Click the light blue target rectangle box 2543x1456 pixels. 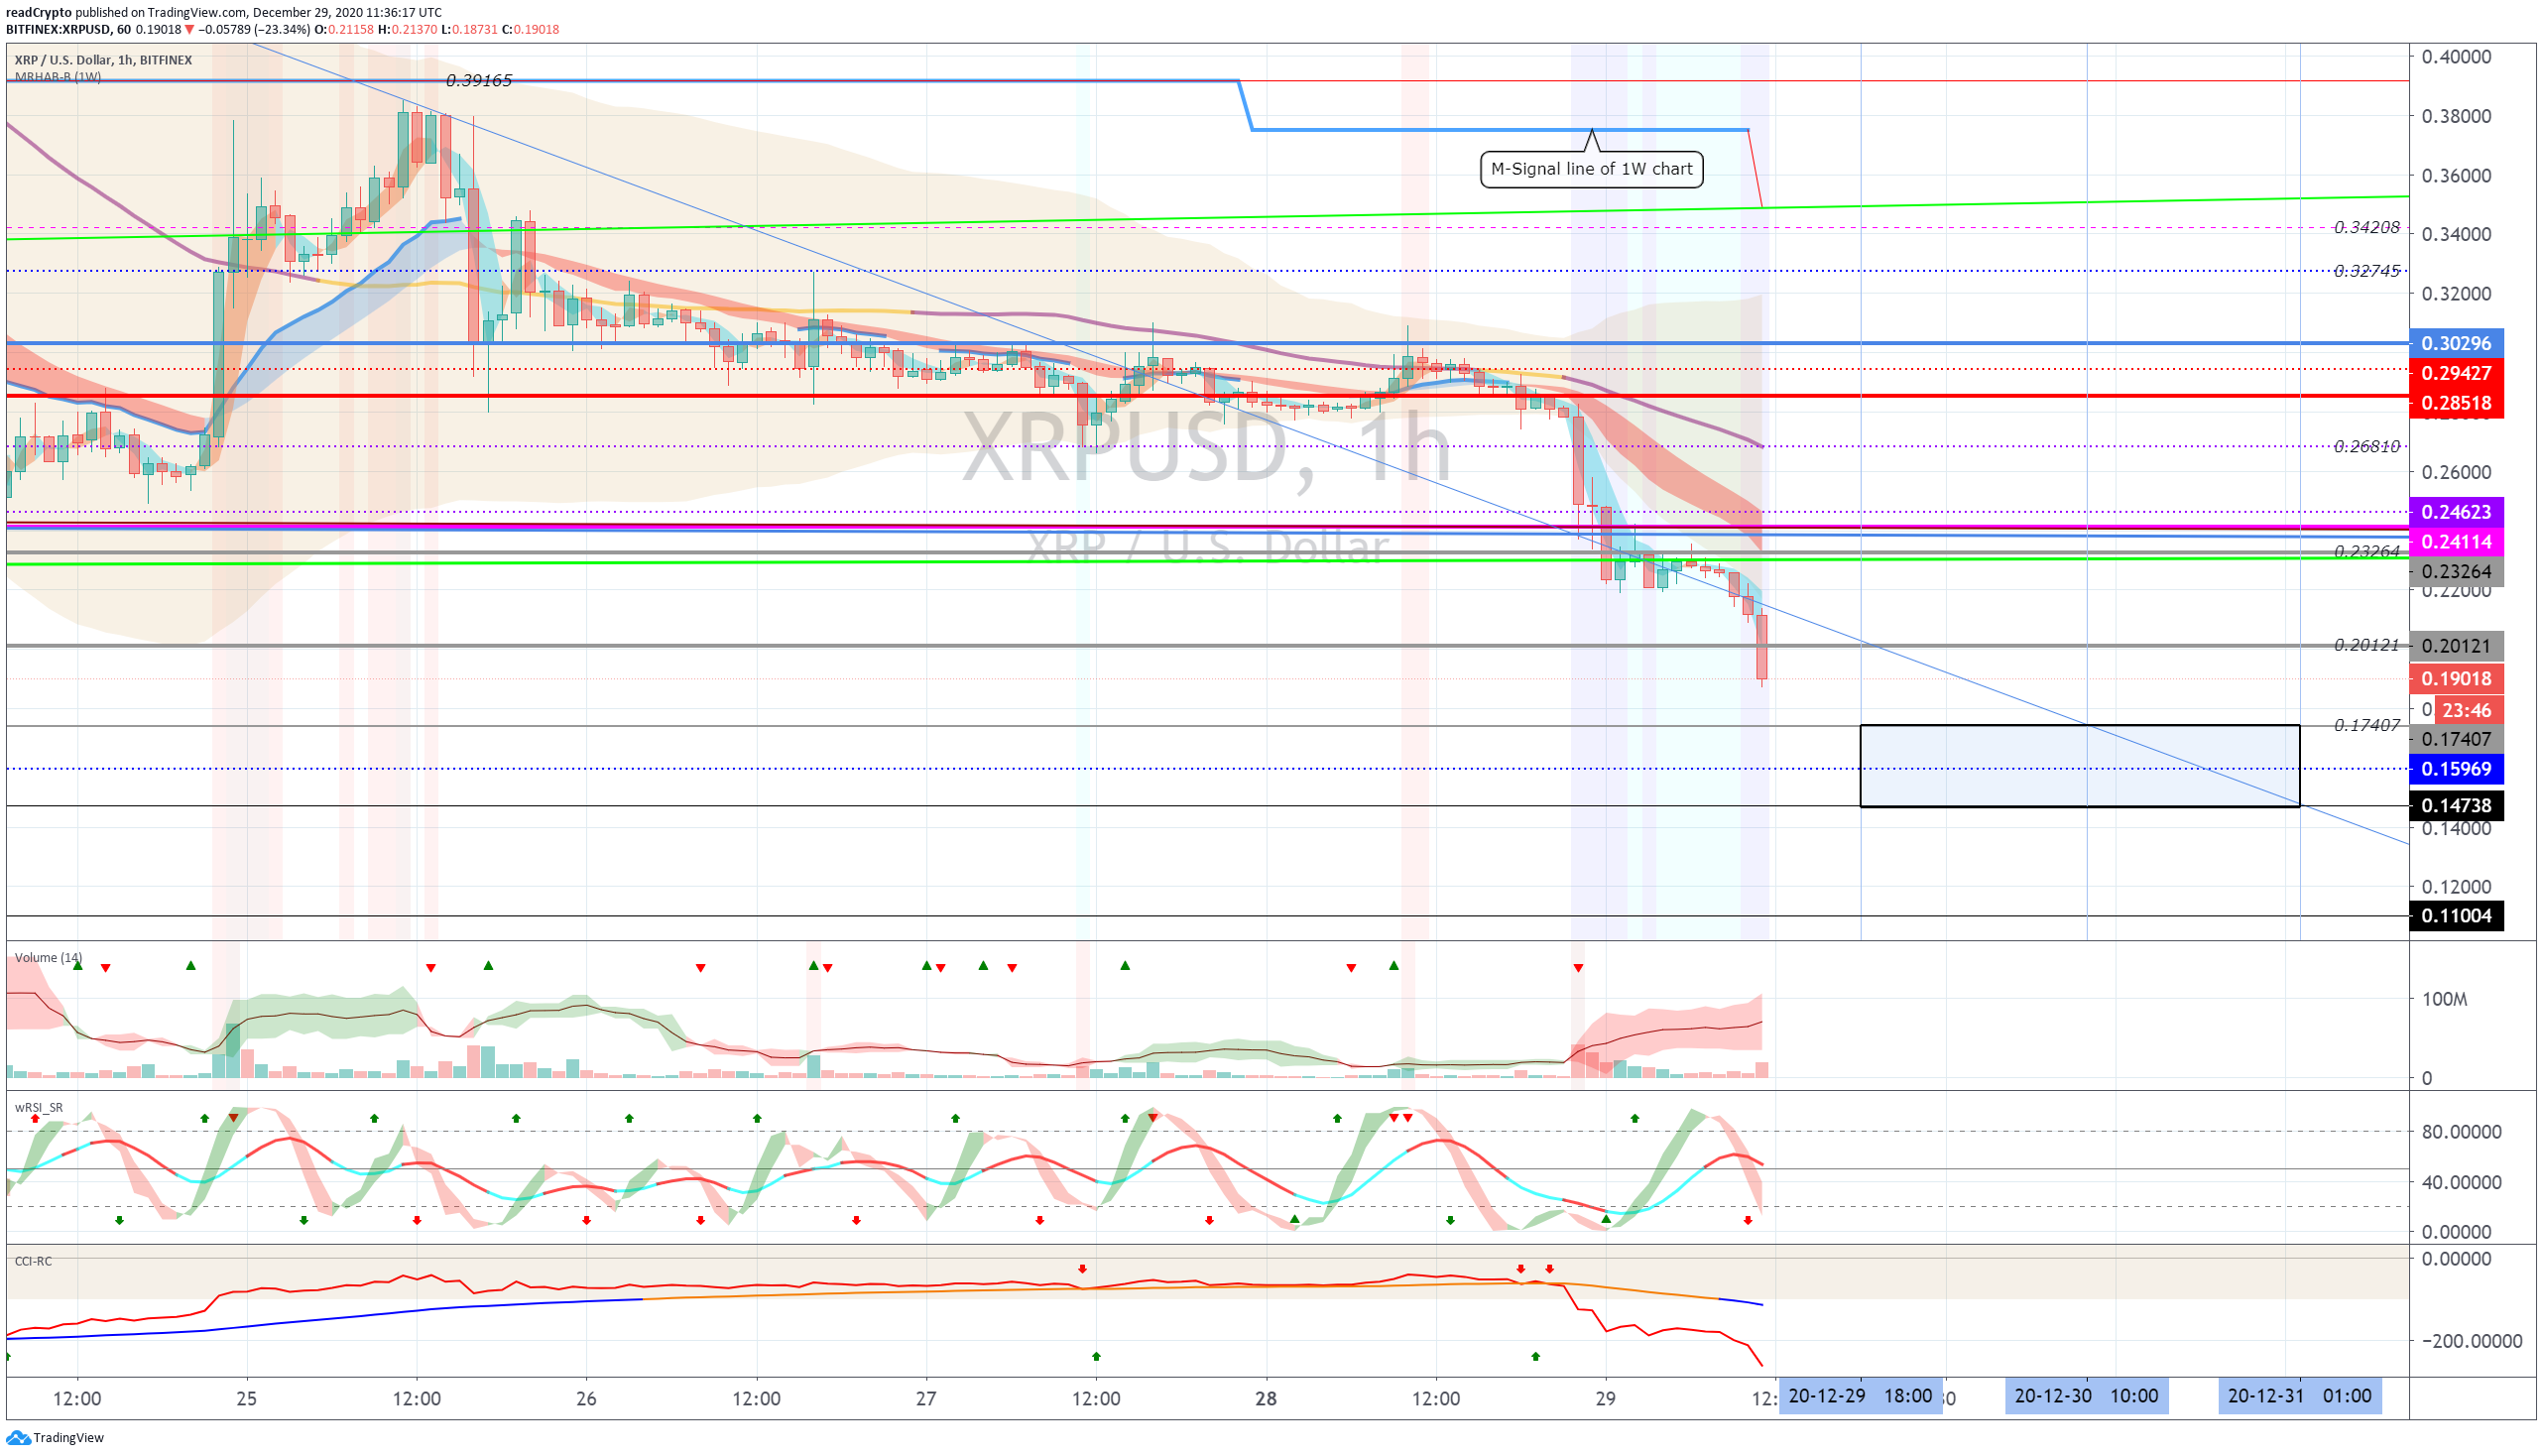pos(2079,766)
